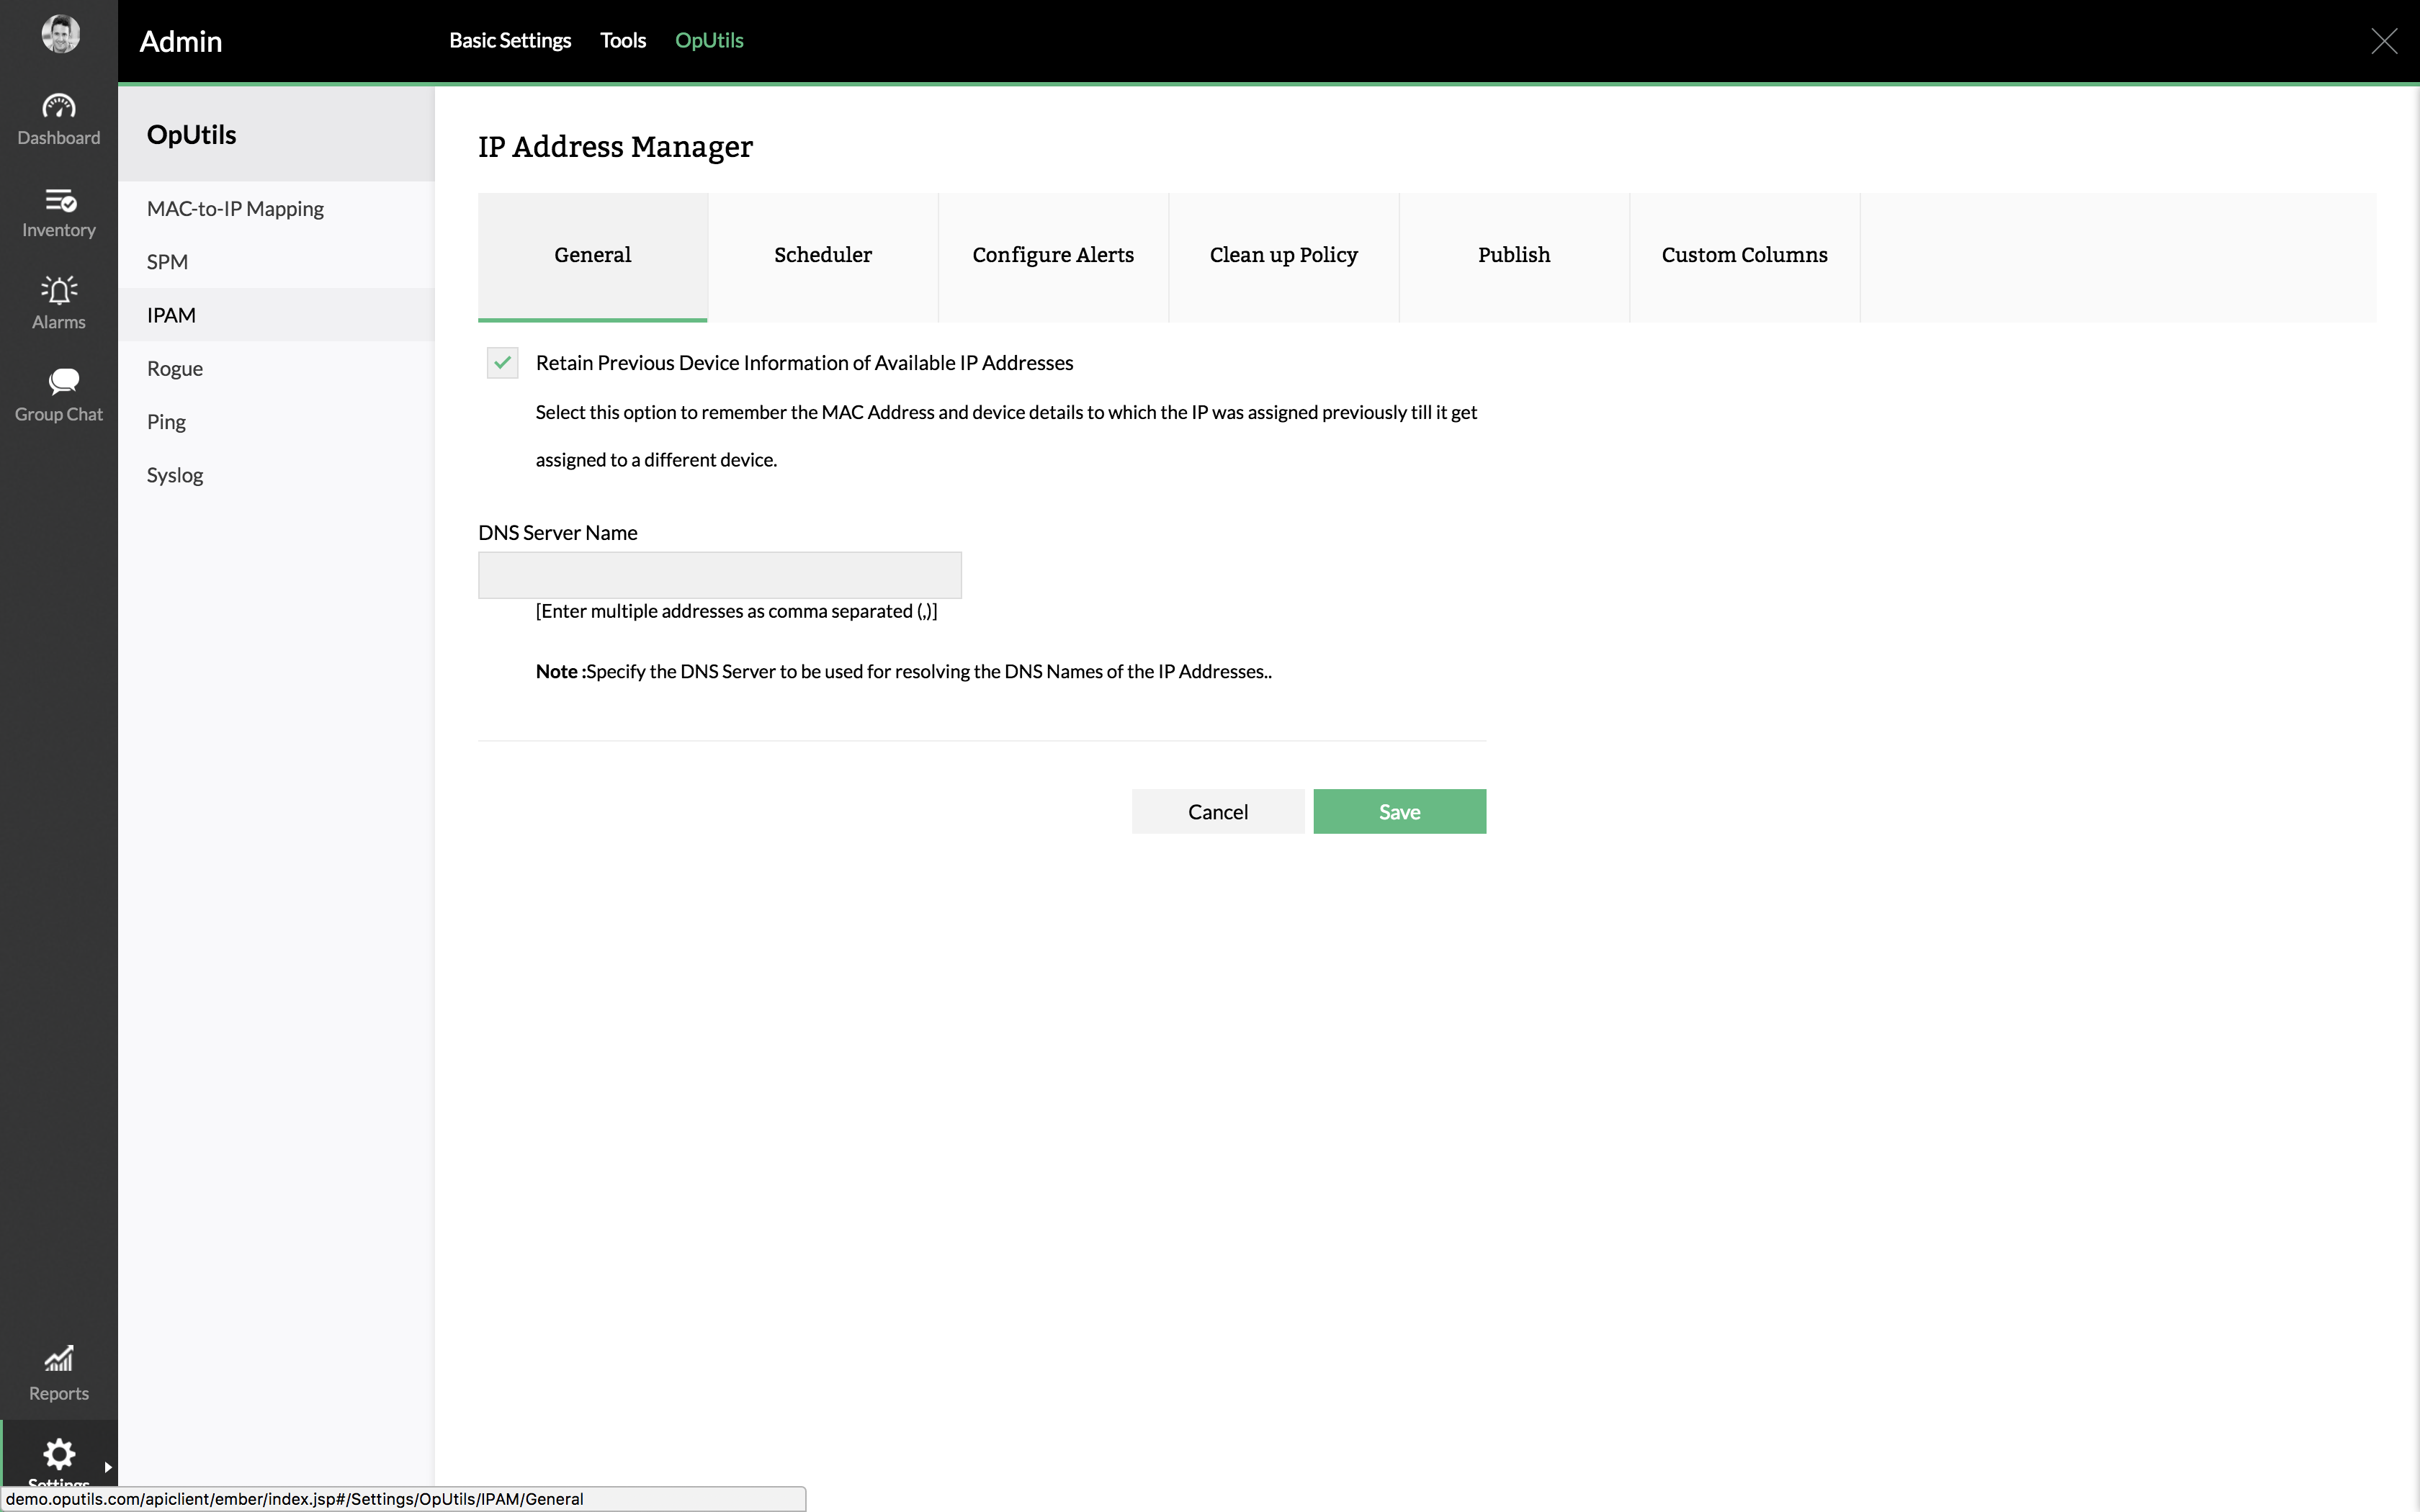Open the Reports chart icon

pos(58,1358)
